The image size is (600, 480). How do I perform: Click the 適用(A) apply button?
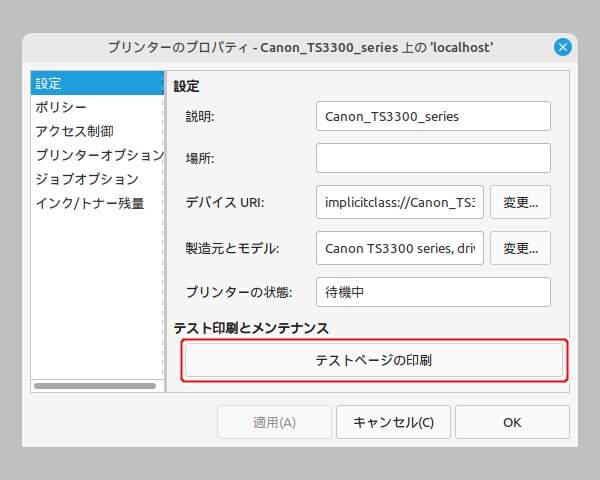pyautogui.click(x=274, y=422)
